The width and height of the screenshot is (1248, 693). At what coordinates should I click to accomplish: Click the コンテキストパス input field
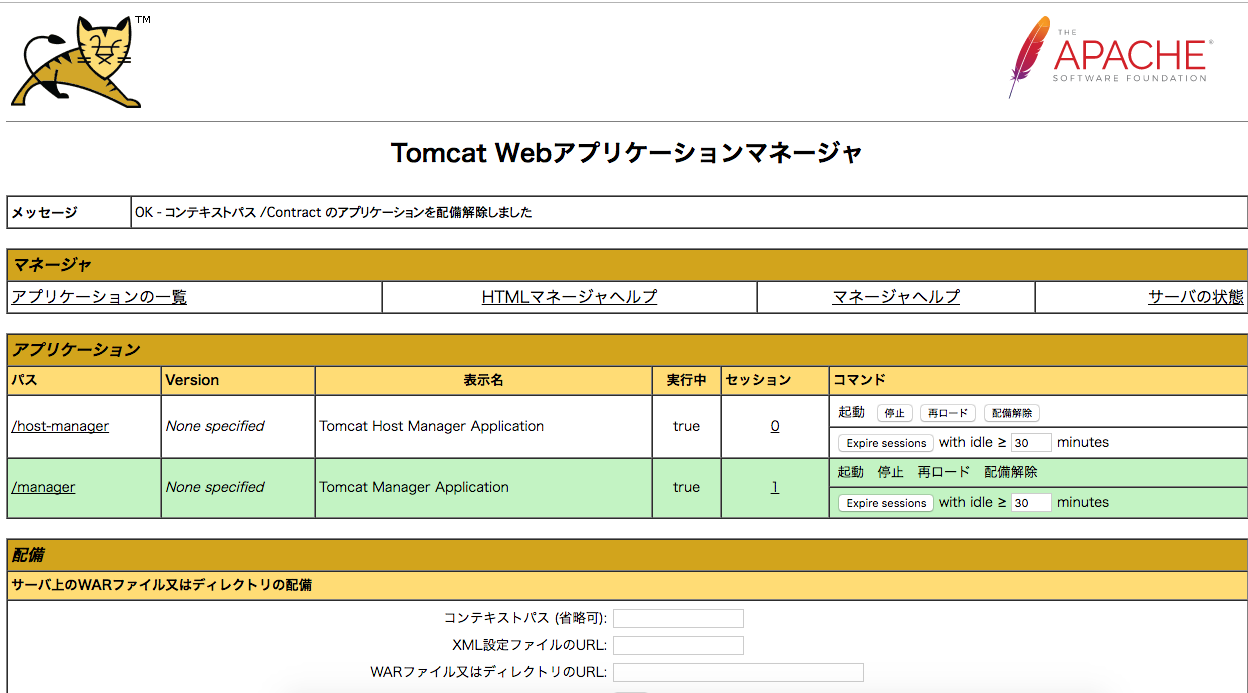[679, 618]
